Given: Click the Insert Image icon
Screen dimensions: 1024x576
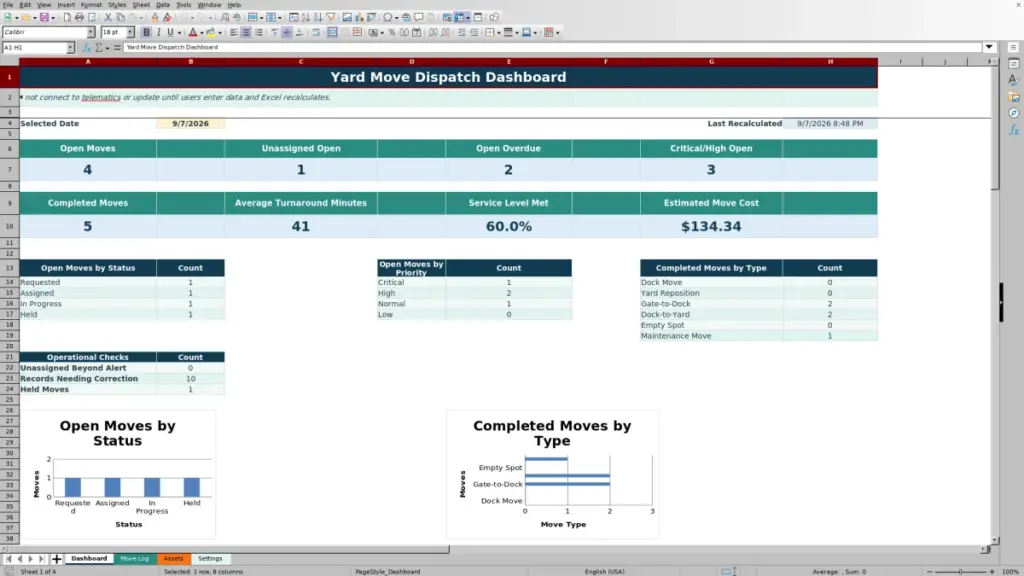Looking at the screenshot, I should tap(347, 17).
